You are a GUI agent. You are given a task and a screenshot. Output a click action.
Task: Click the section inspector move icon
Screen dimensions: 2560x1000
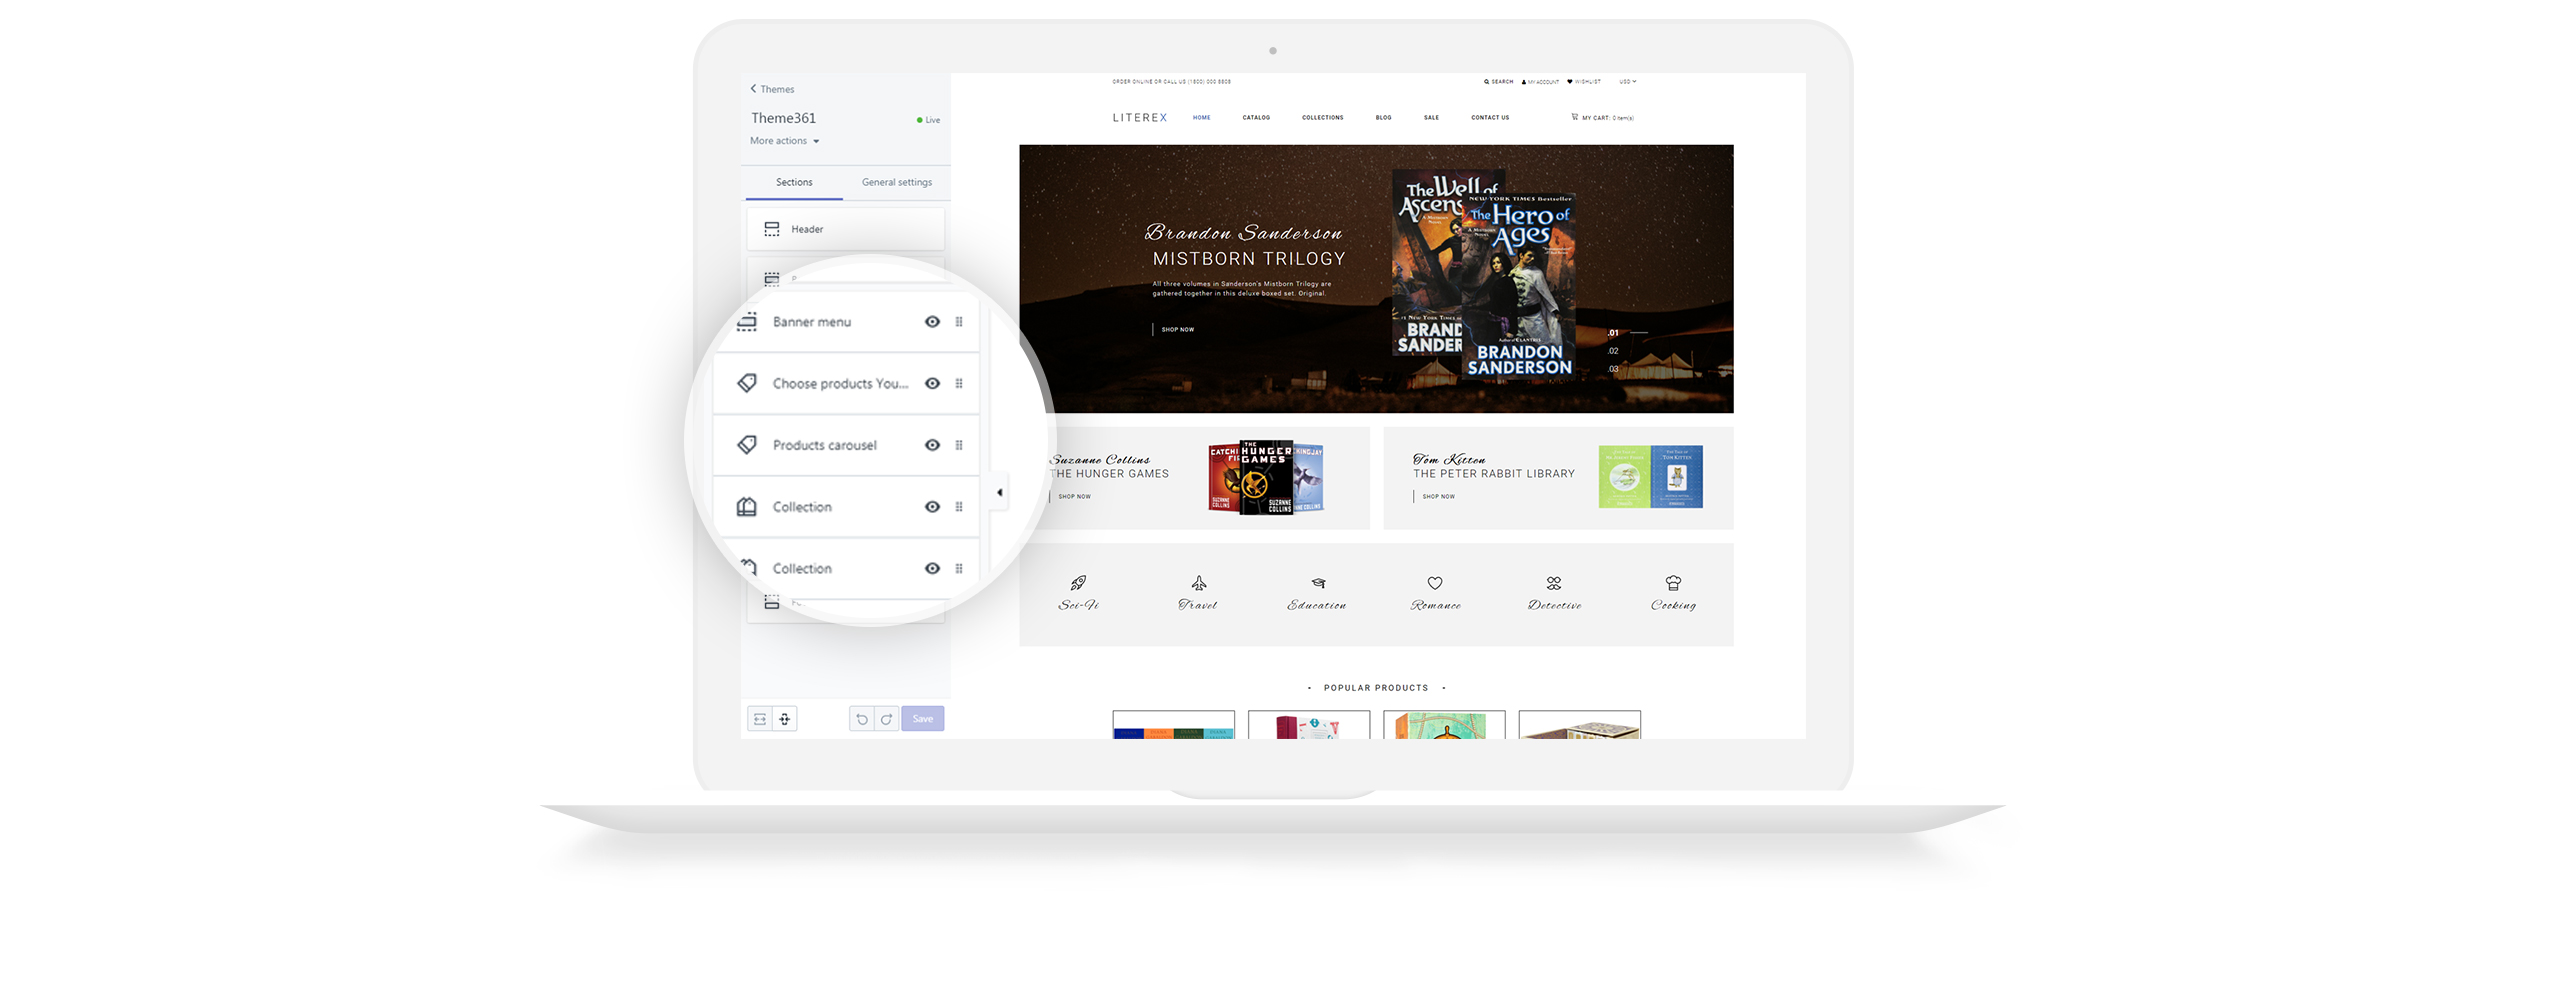tap(785, 719)
